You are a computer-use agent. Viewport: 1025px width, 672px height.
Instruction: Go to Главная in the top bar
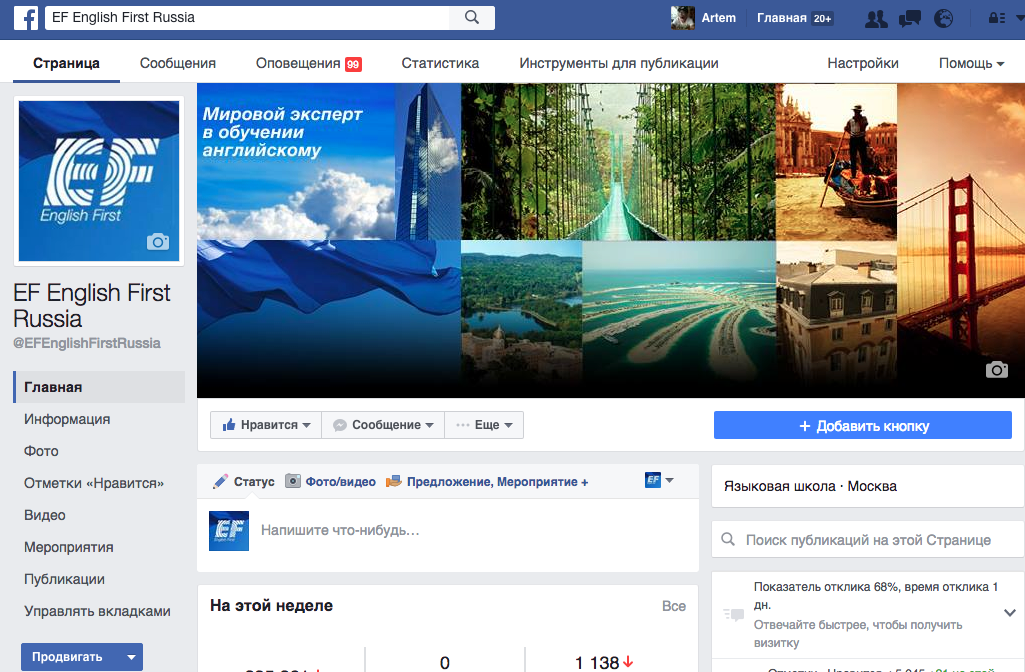pyautogui.click(x=781, y=18)
